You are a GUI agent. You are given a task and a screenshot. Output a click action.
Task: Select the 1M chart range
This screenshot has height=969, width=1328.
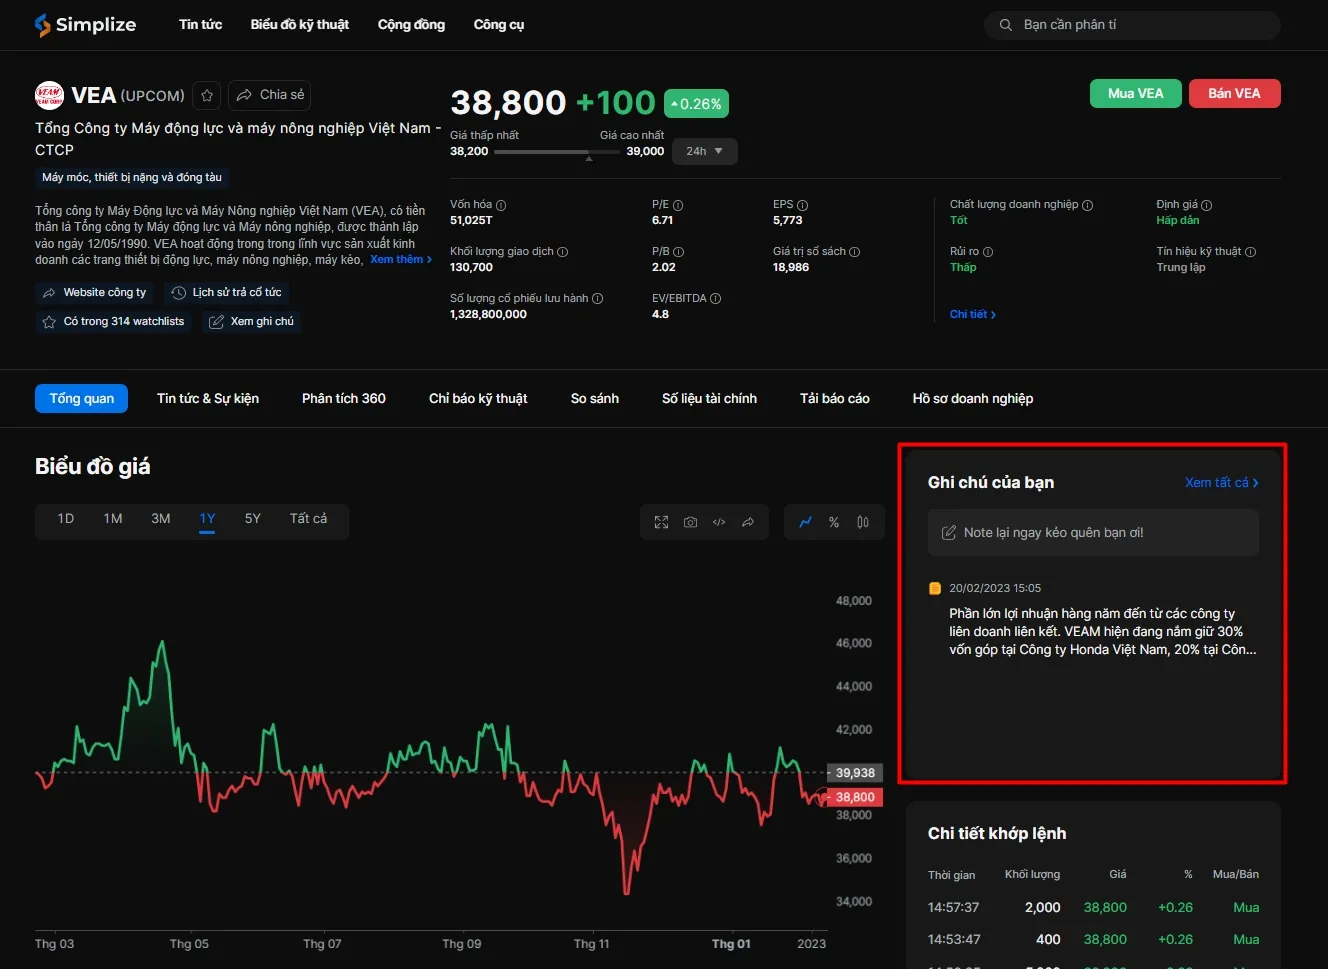click(113, 519)
